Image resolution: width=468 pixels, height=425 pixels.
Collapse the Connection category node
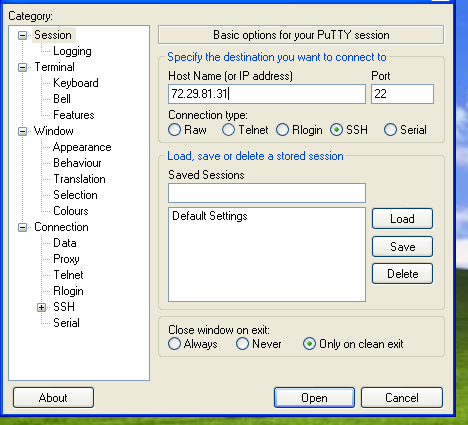22,227
